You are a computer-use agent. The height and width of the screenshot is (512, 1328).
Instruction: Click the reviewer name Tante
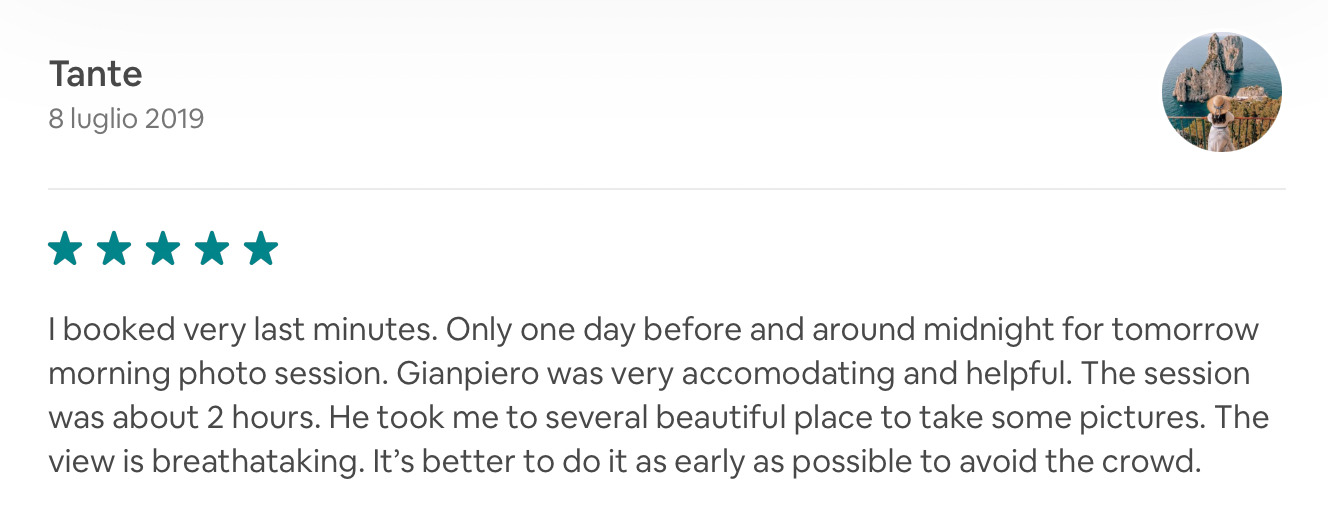[x=96, y=74]
